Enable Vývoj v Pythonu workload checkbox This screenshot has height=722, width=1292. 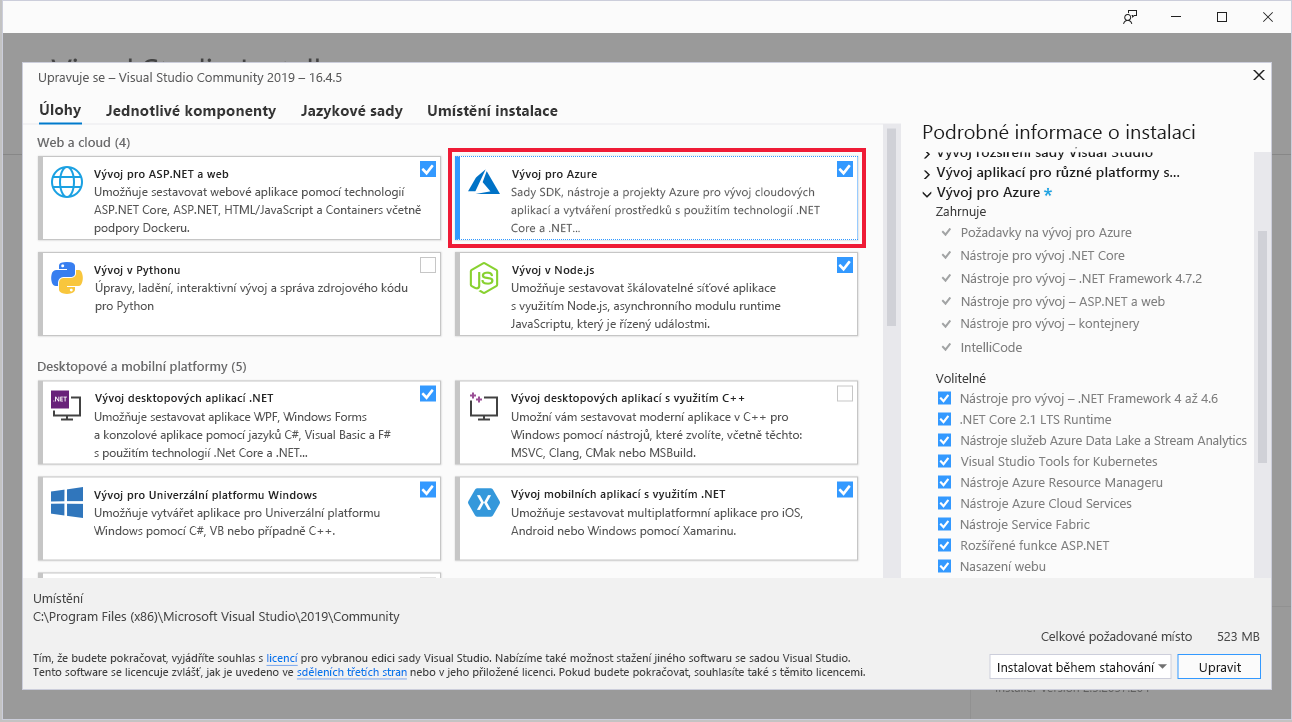[428, 265]
